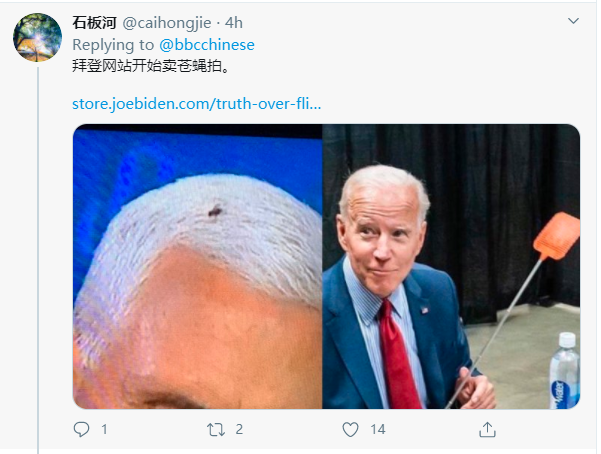601x454 pixels.
Task: Open the @bbcchinese mention
Action: coord(207,45)
